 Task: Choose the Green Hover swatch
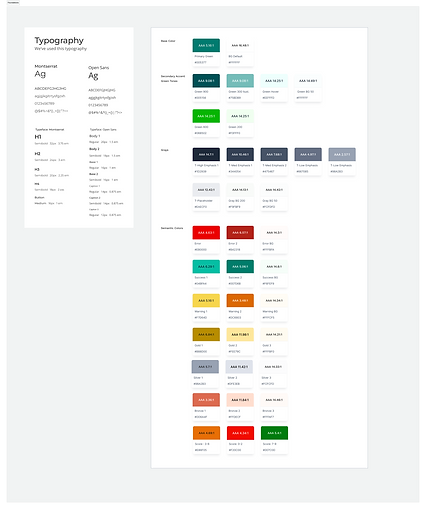point(274,81)
